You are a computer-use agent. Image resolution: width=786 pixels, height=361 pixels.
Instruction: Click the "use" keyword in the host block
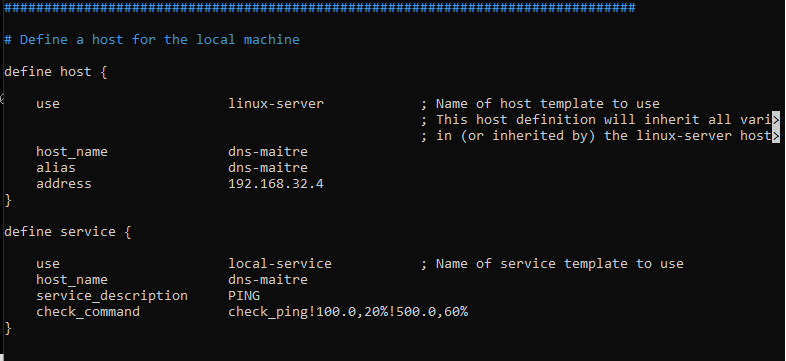pyautogui.click(x=48, y=104)
